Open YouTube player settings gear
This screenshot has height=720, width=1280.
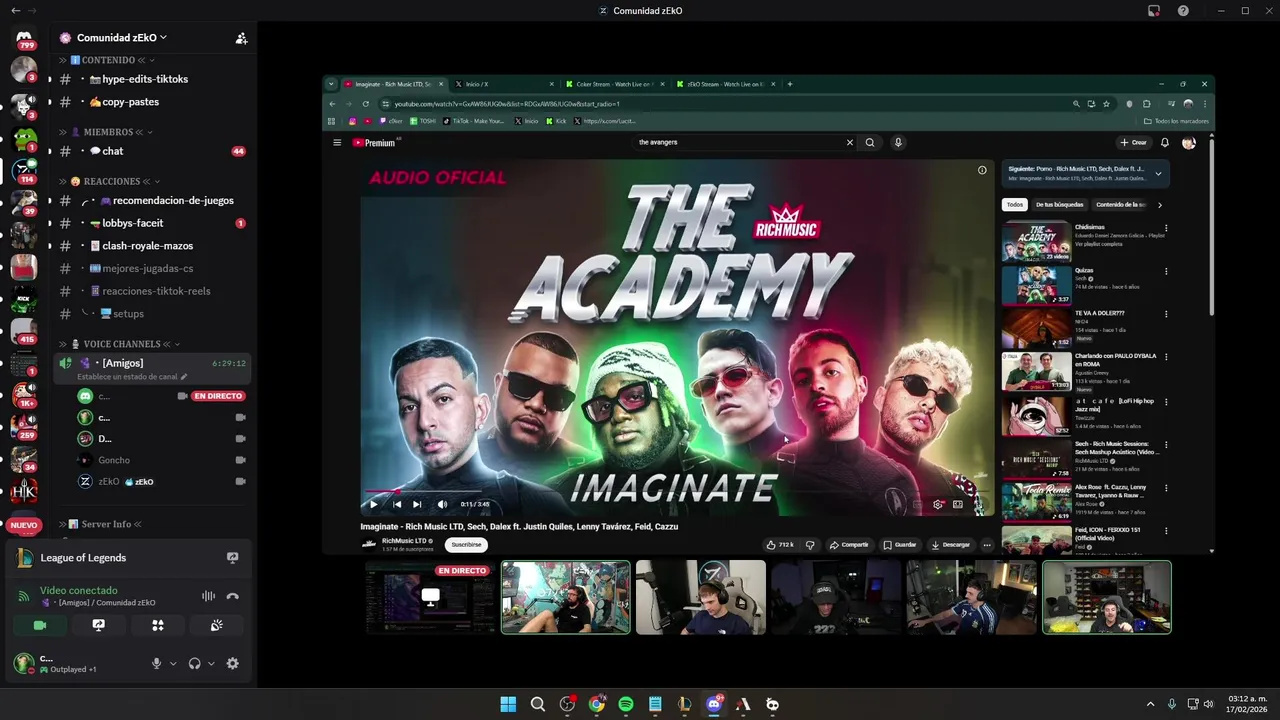[937, 504]
